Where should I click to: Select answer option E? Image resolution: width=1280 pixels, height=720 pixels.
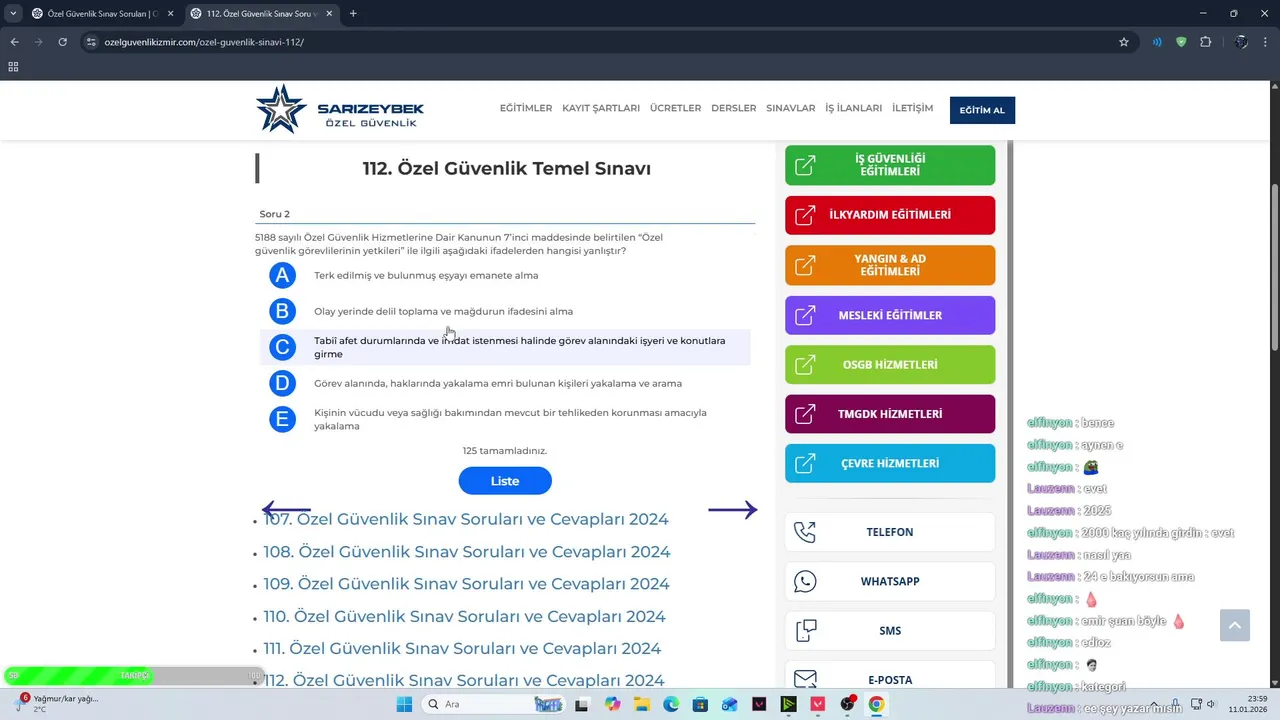[282, 419]
